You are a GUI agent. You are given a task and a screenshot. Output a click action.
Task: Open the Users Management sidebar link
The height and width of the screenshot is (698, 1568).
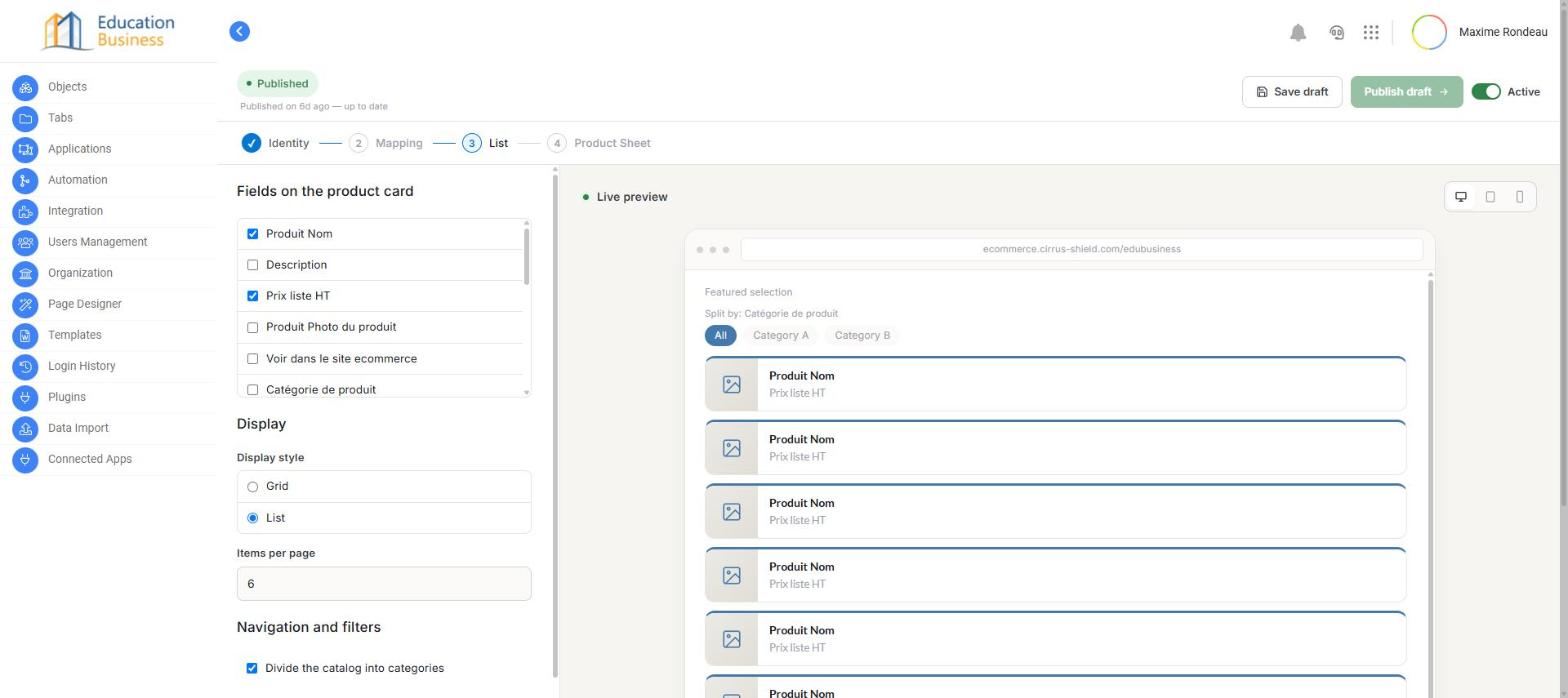[x=97, y=242]
